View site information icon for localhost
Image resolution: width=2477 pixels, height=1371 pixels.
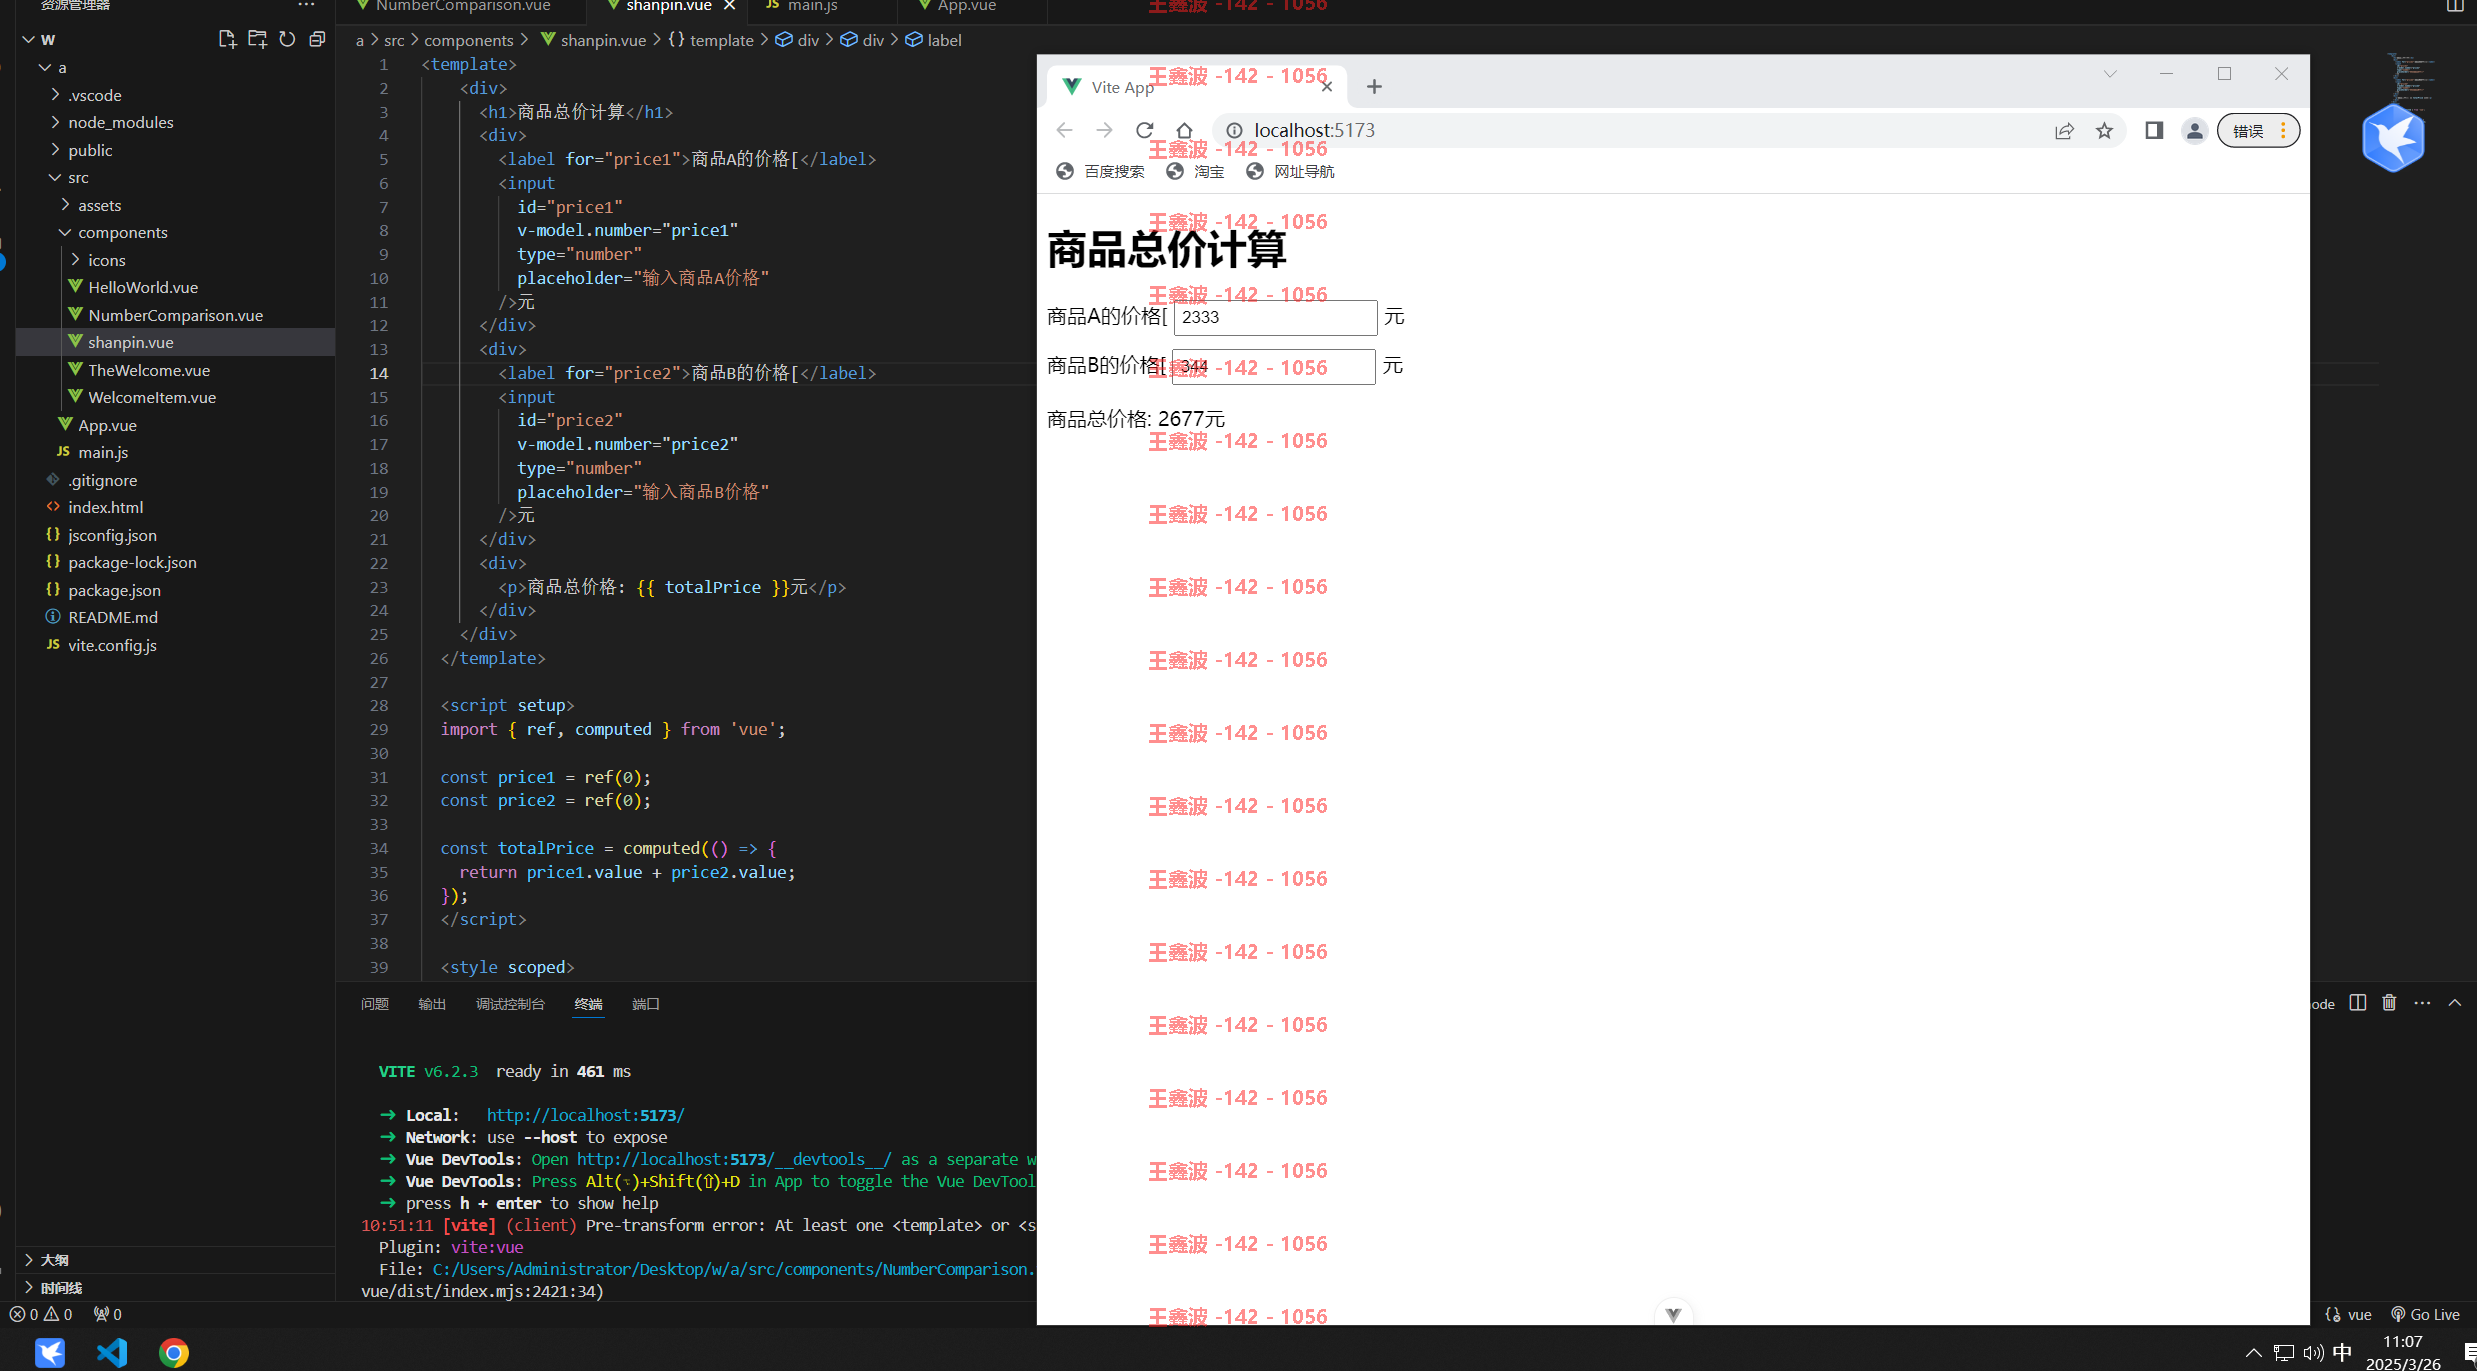(x=1234, y=131)
